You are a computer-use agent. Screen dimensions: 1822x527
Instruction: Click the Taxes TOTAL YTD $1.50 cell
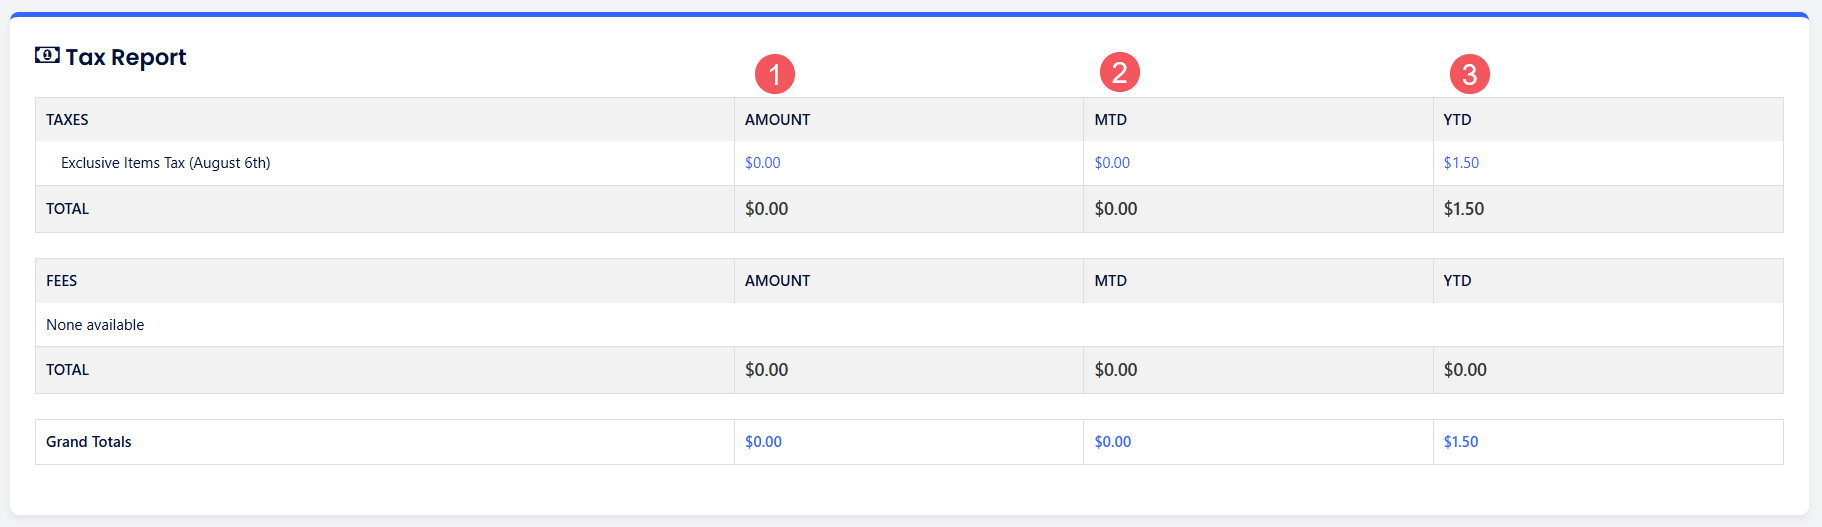1464,209
